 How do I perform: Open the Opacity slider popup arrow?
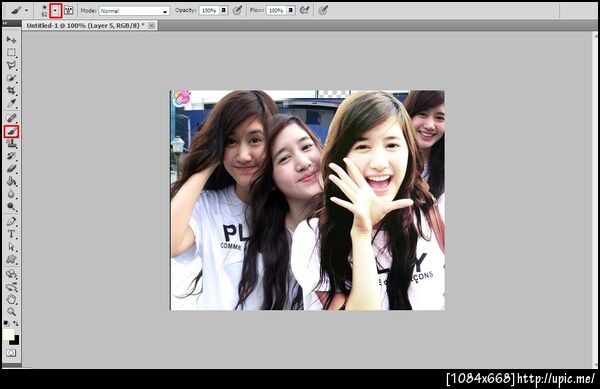tap(224, 10)
